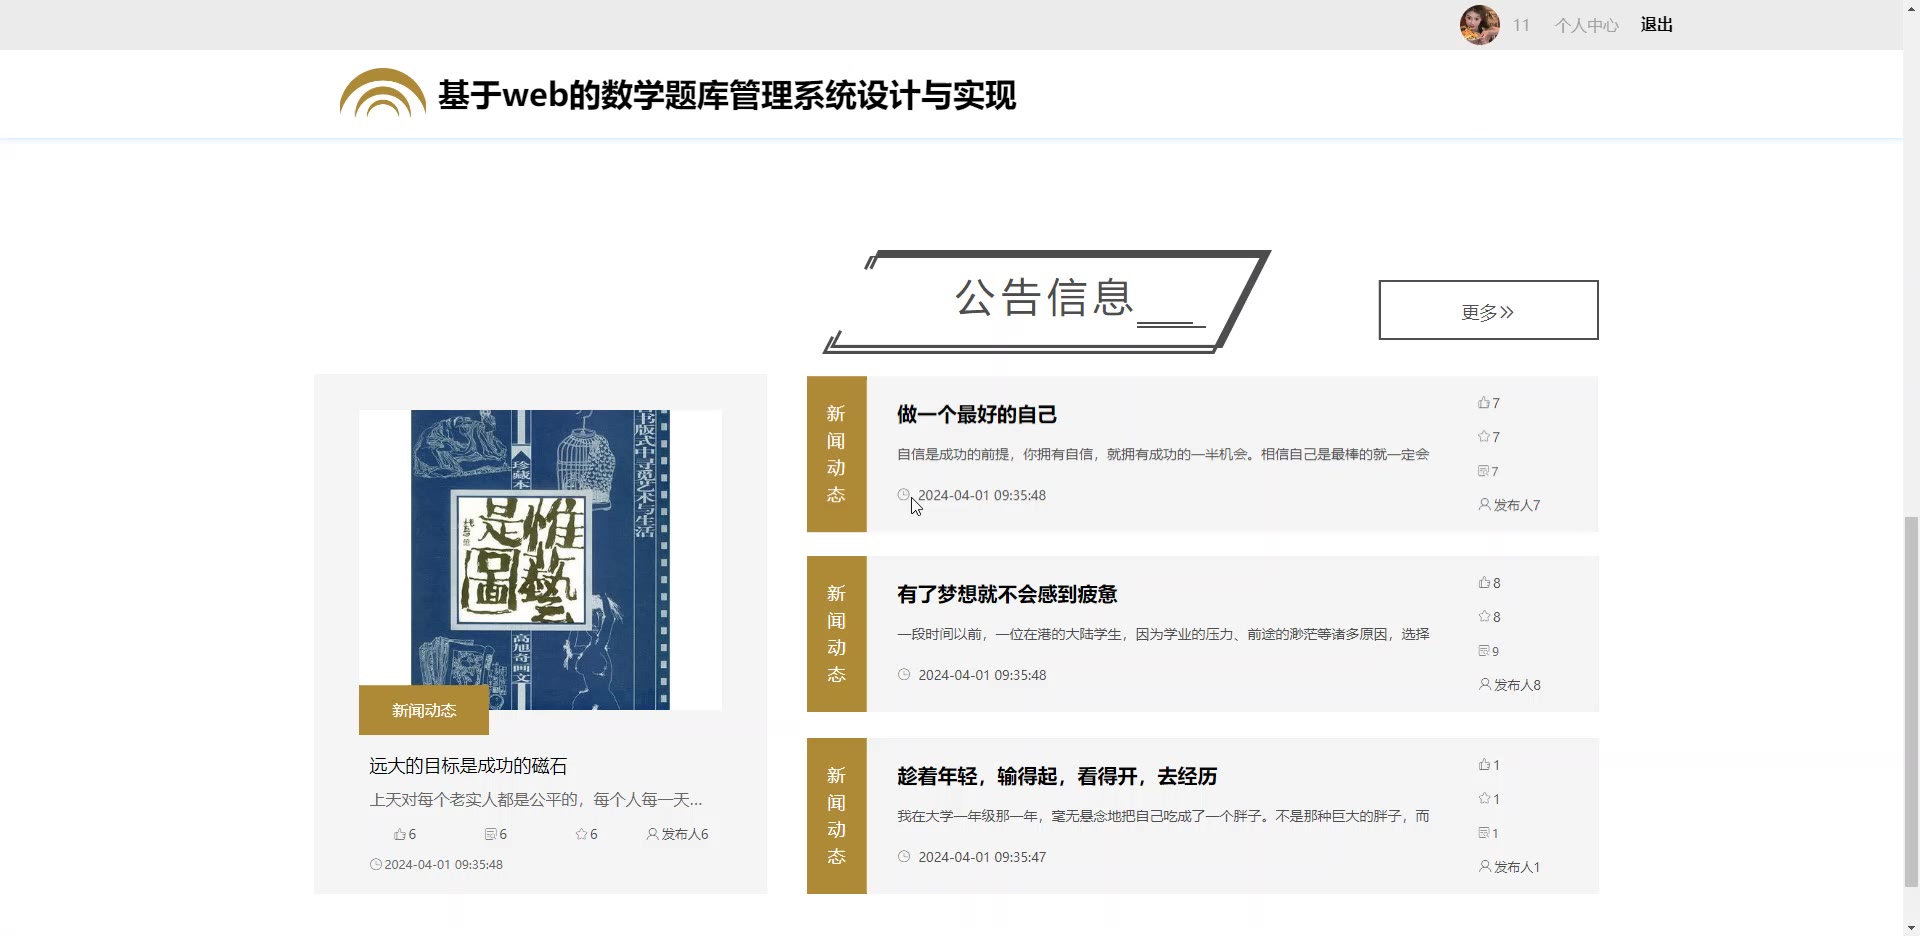Click 新闻动态 tag on featured image
The image size is (1920, 936).
pos(424,710)
